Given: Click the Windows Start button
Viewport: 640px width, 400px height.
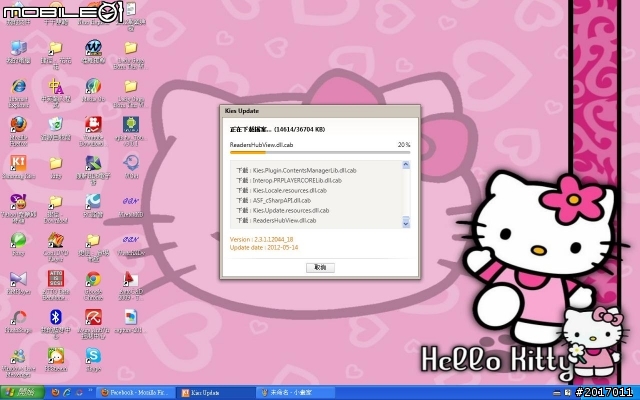Looking at the screenshot, I should point(22,393).
